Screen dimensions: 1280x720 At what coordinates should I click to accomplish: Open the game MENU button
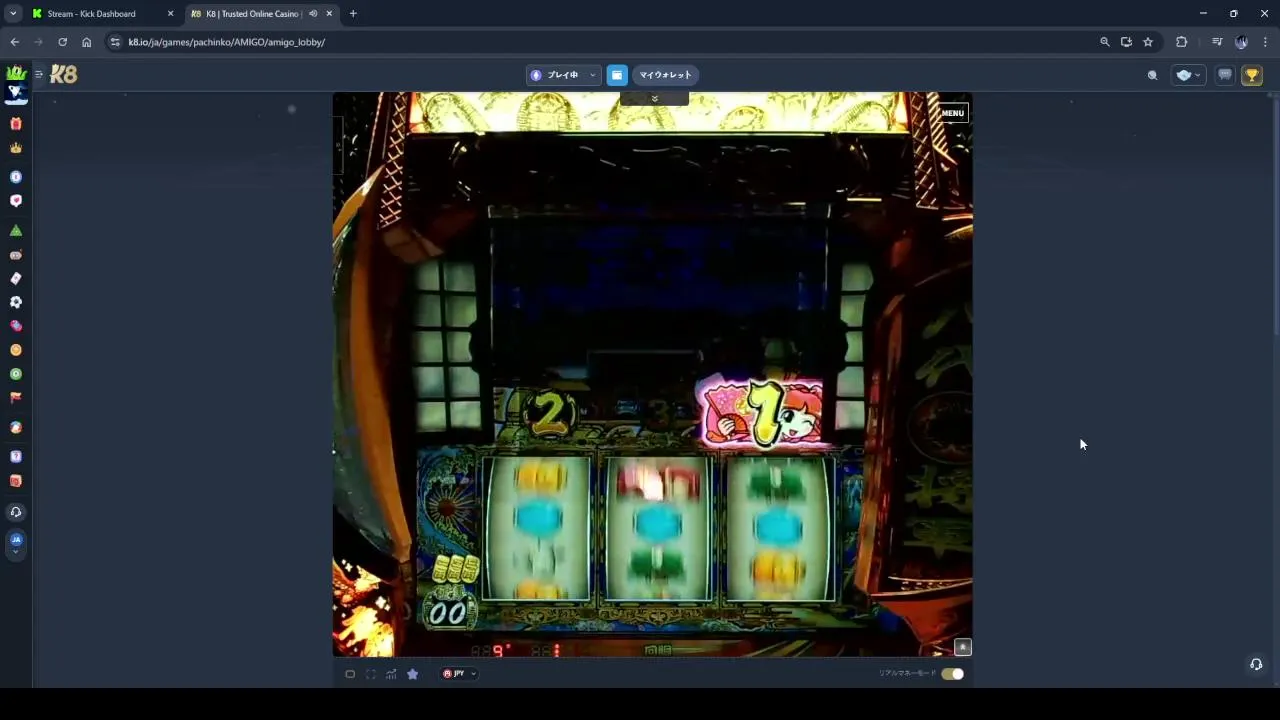(x=952, y=113)
